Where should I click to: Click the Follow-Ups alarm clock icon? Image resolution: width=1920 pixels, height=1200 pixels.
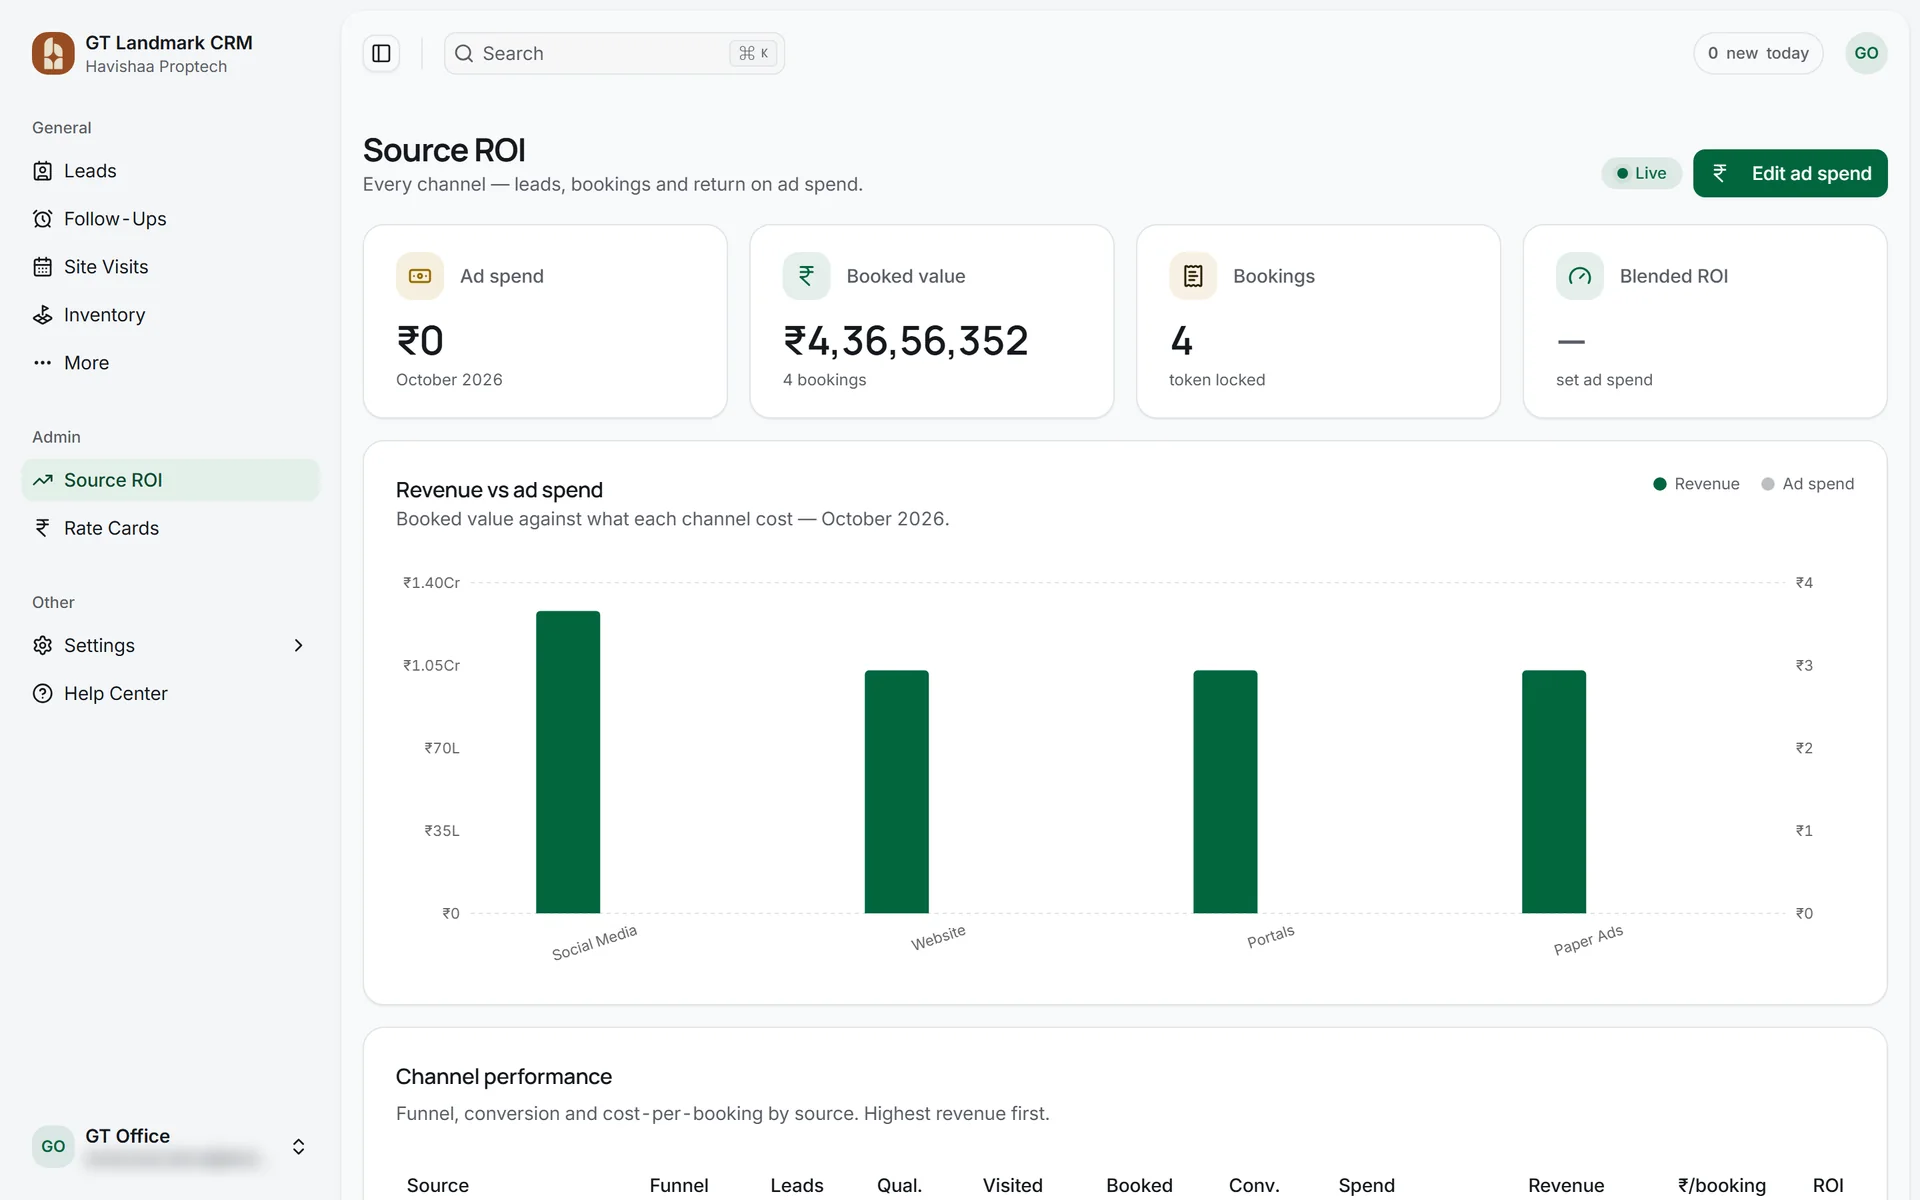[42, 219]
